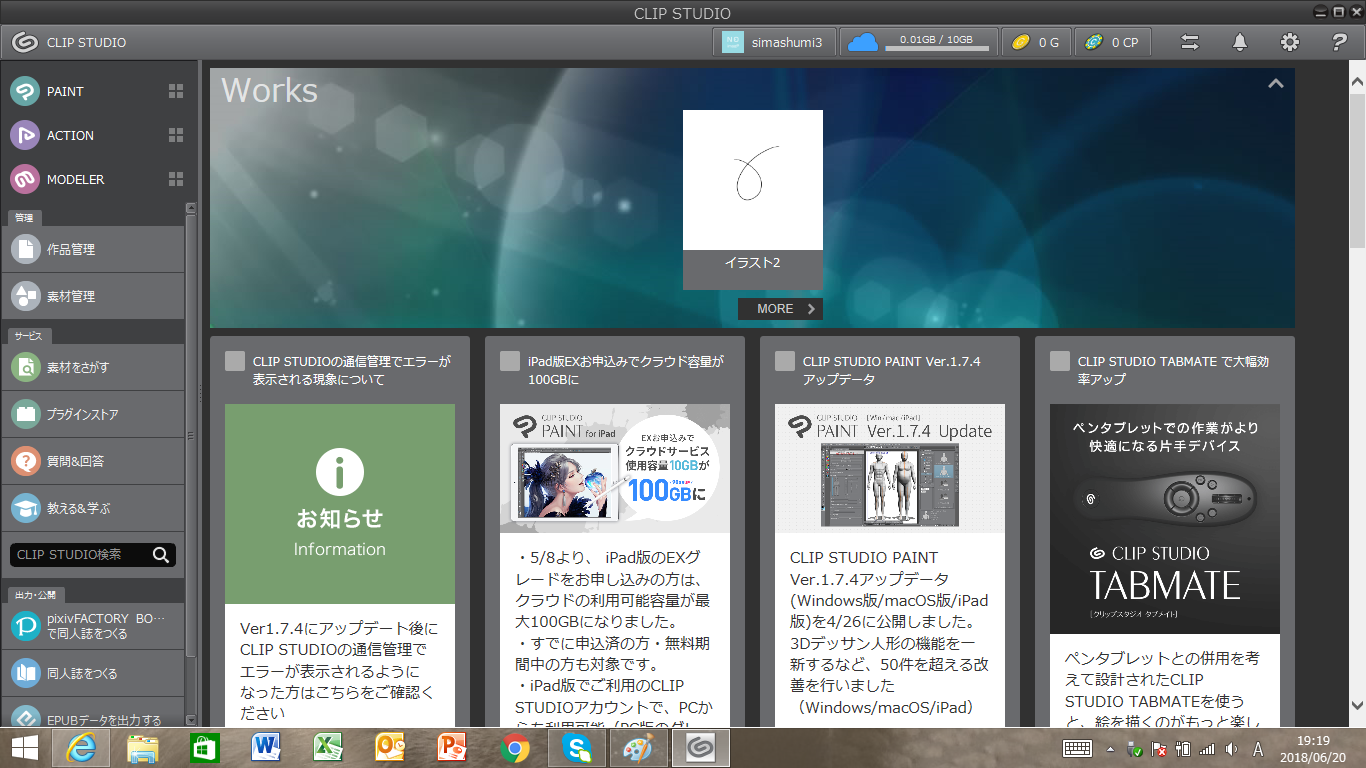The height and width of the screenshot is (768, 1366).
Task: Collapse the Works banner with the chevron
Action: (1275, 84)
